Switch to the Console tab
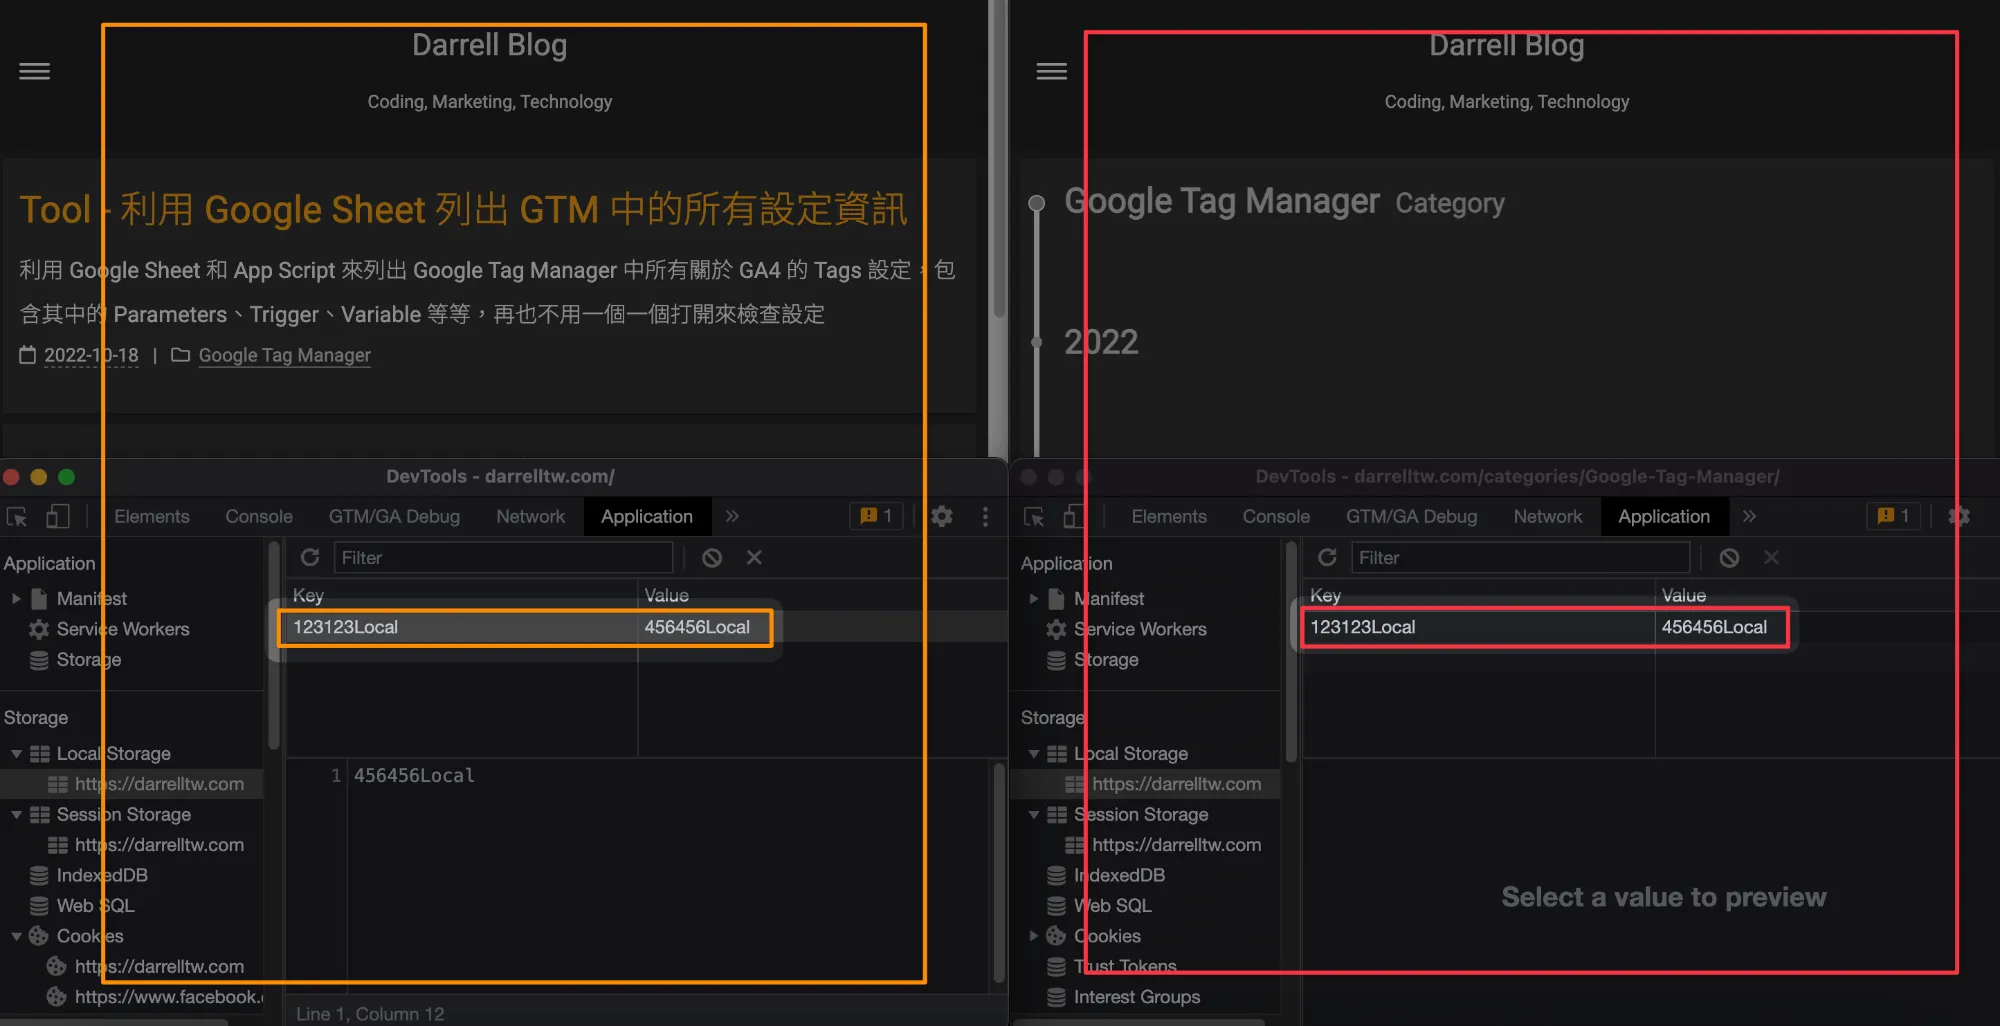Viewport: 2000px width, 1026px height. click(x=258, y=516)
